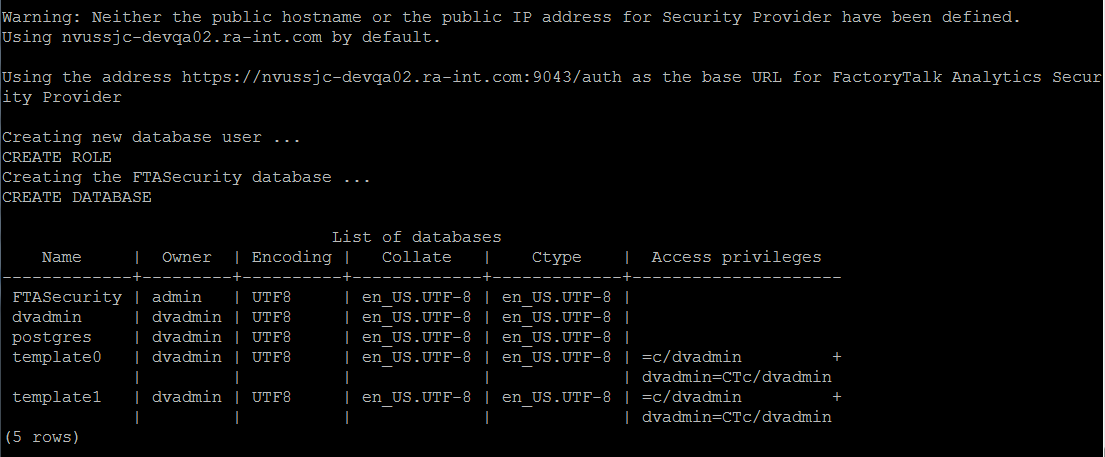Click the 'List of databases' heading

tap(416, 238)
